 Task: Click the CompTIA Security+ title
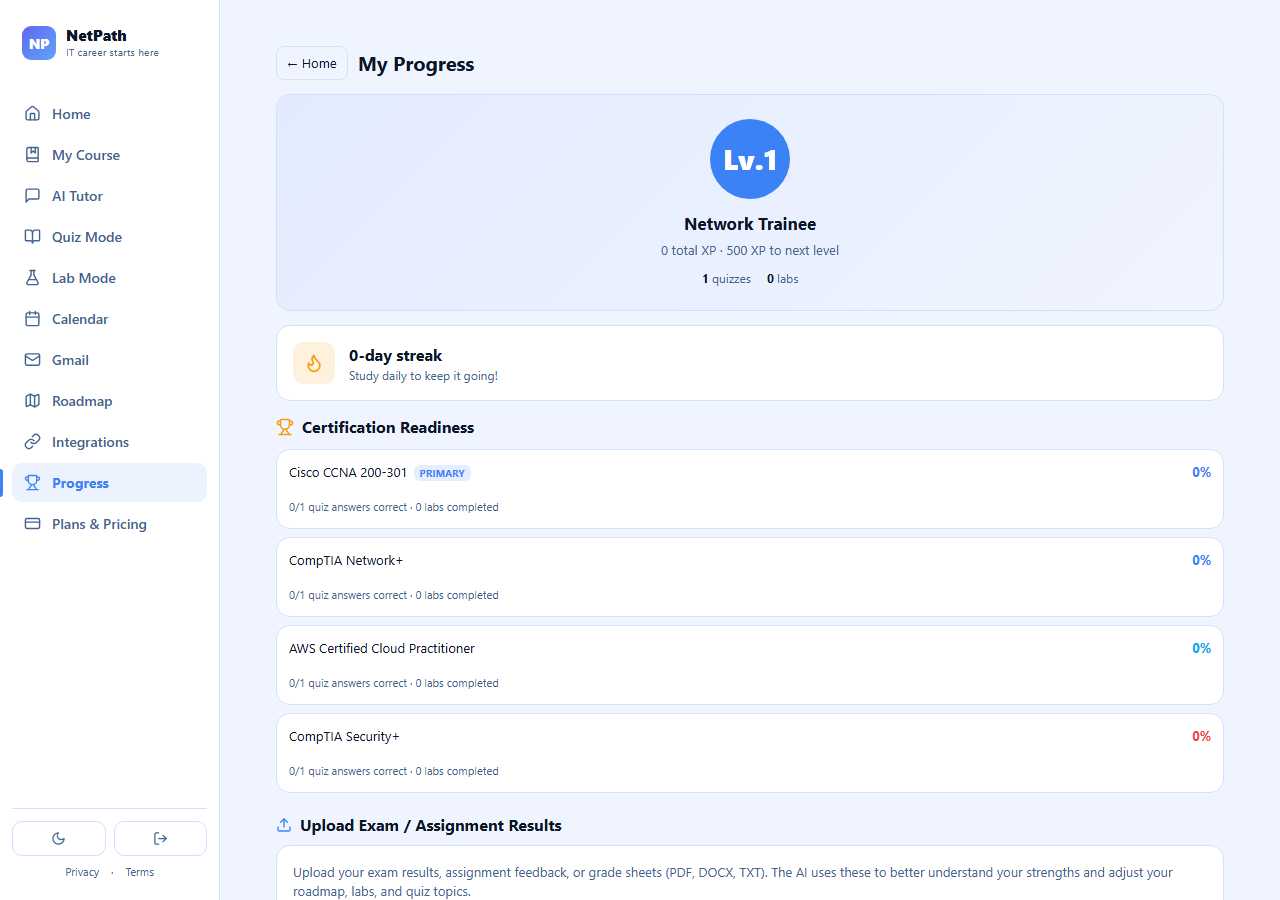[x=344, y=736]
